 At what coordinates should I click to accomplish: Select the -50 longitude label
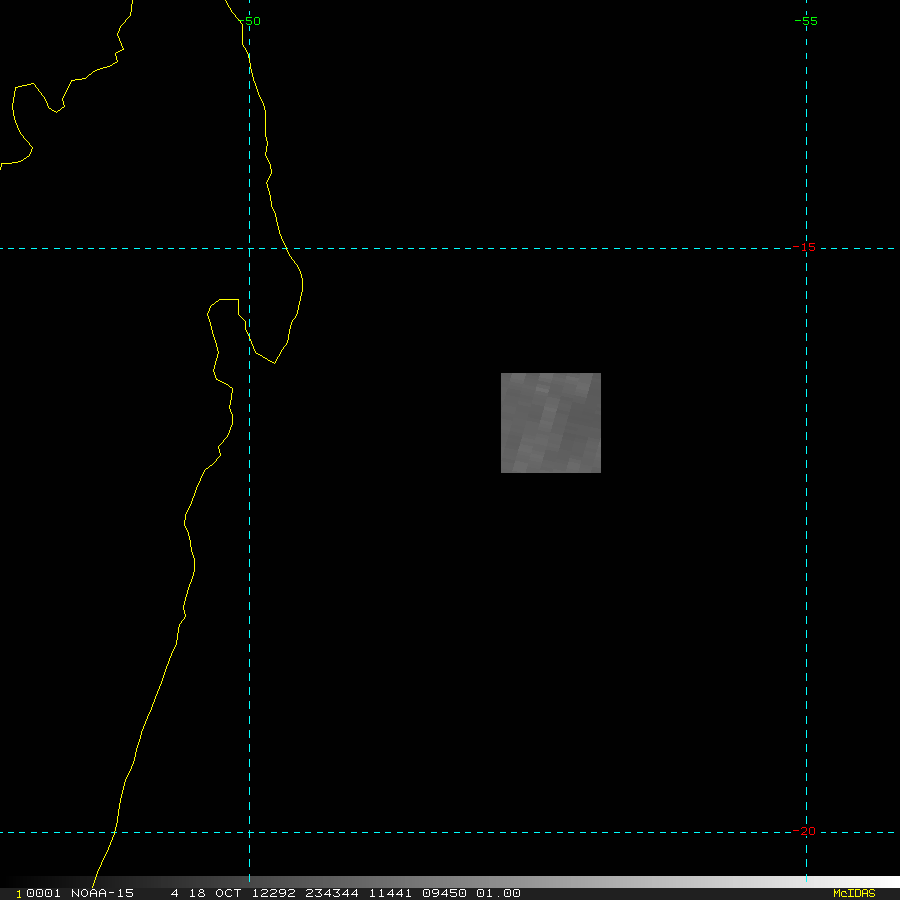(250, 21)
